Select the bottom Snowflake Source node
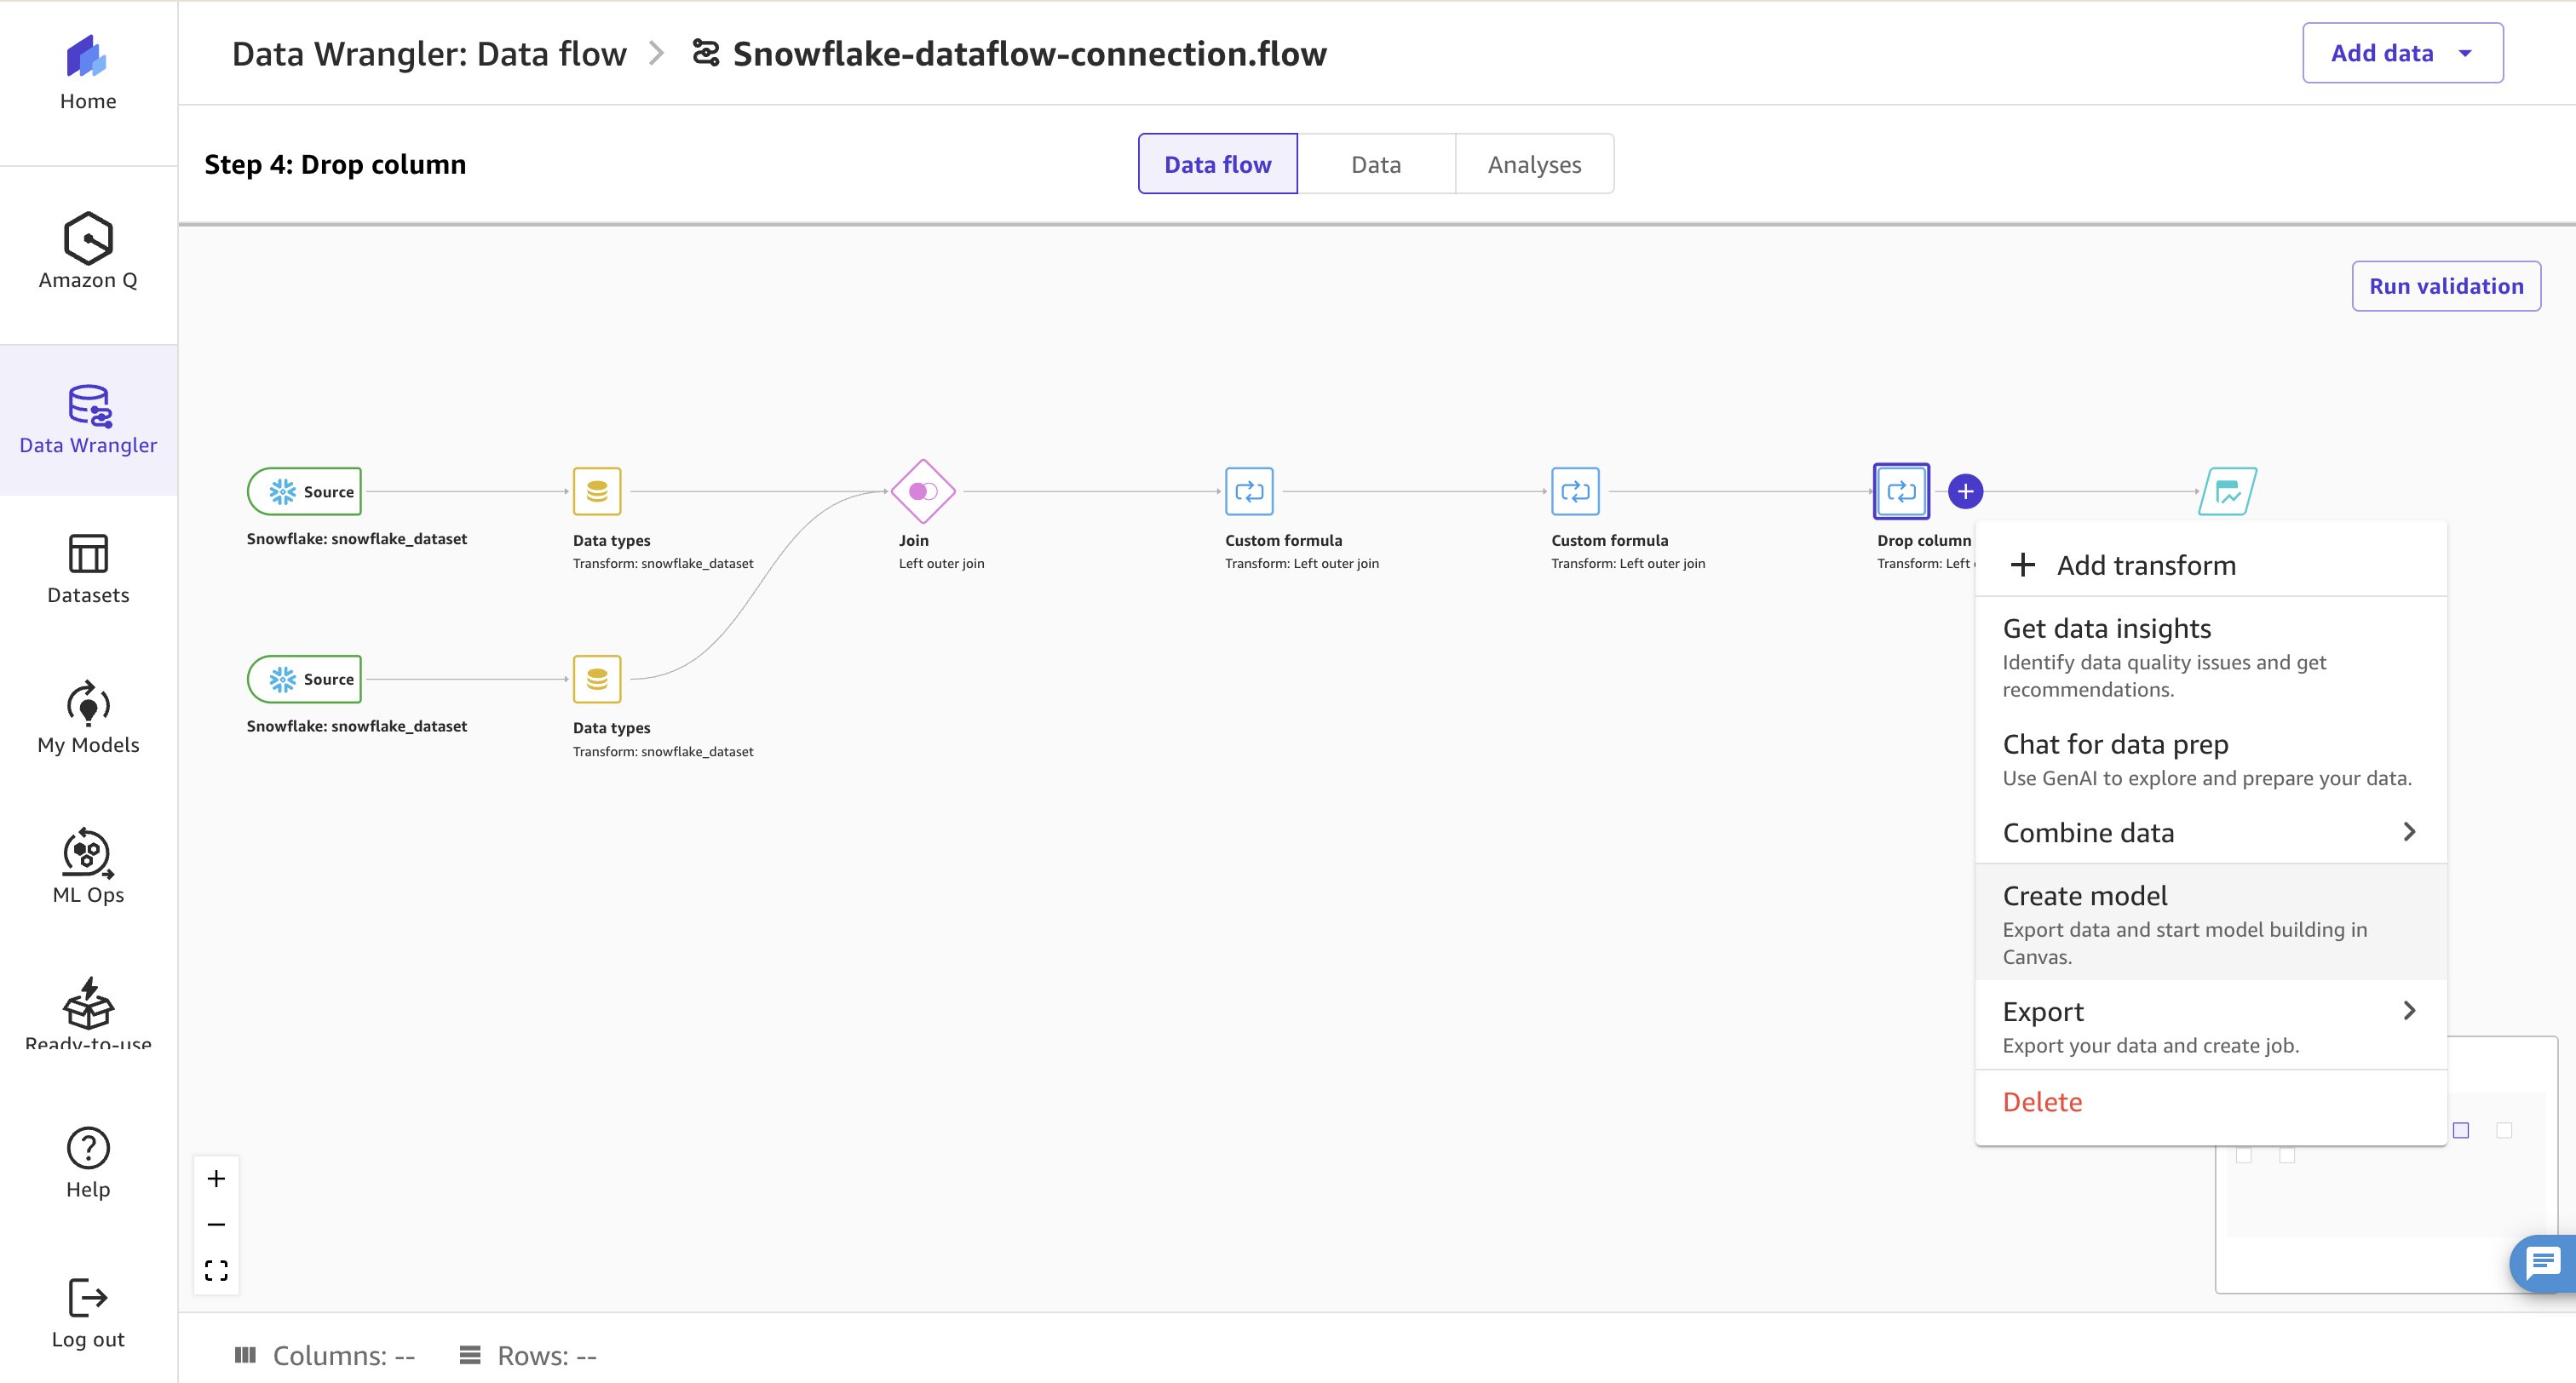Viewport: 2576px width, 1383px height. point(305,679)
